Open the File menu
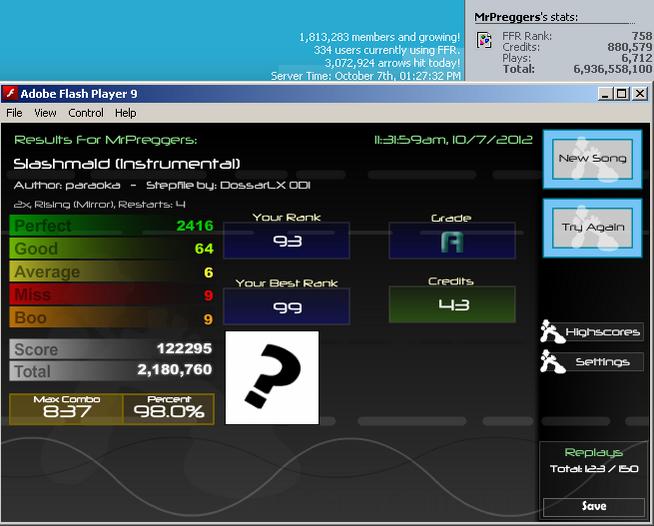 click(x=14, y=113)
